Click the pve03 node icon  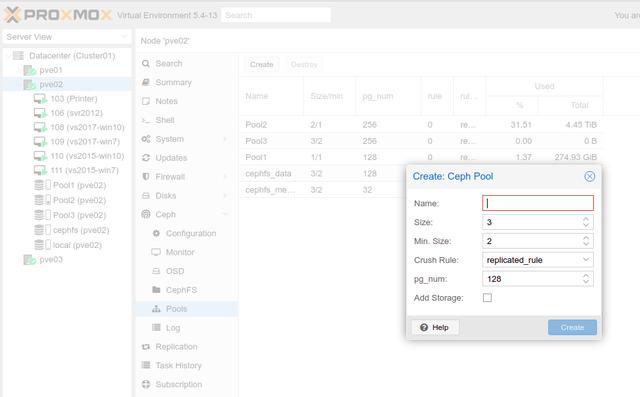point(30,259)
